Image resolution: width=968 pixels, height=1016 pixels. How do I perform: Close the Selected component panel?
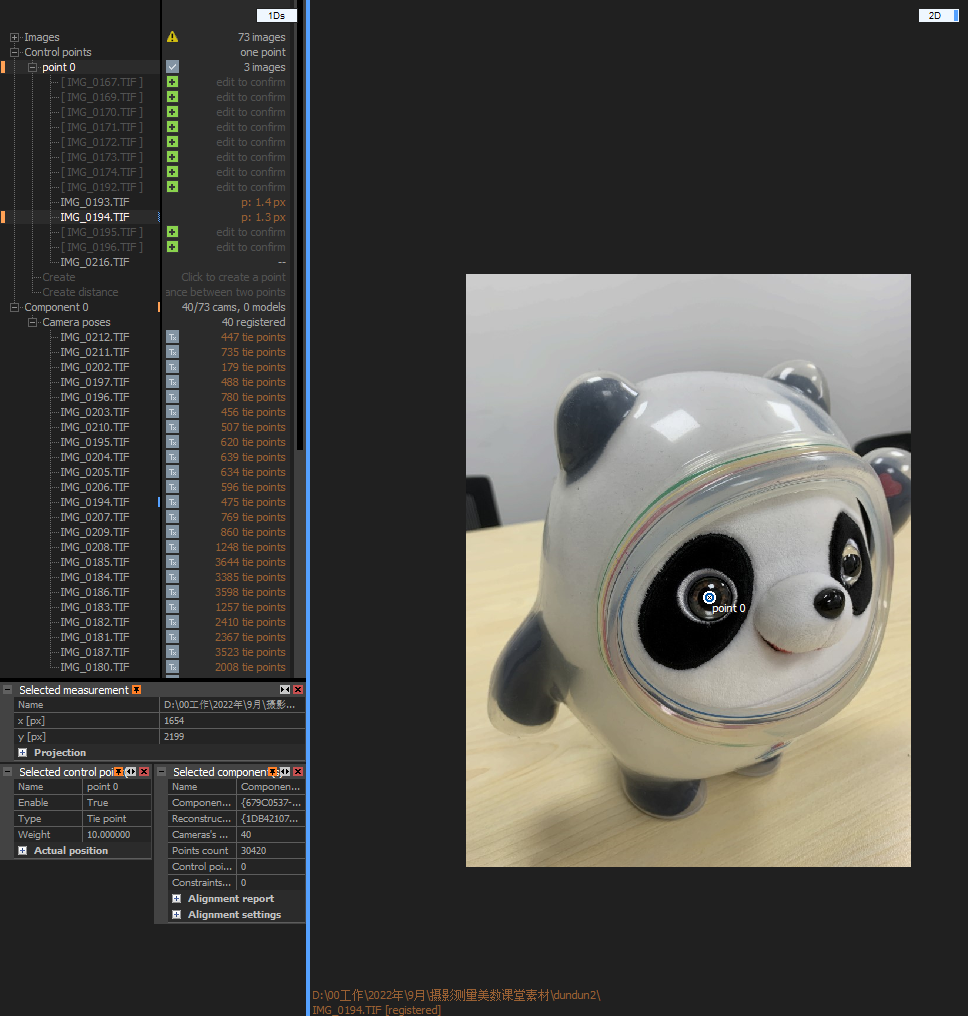(298, 772)
